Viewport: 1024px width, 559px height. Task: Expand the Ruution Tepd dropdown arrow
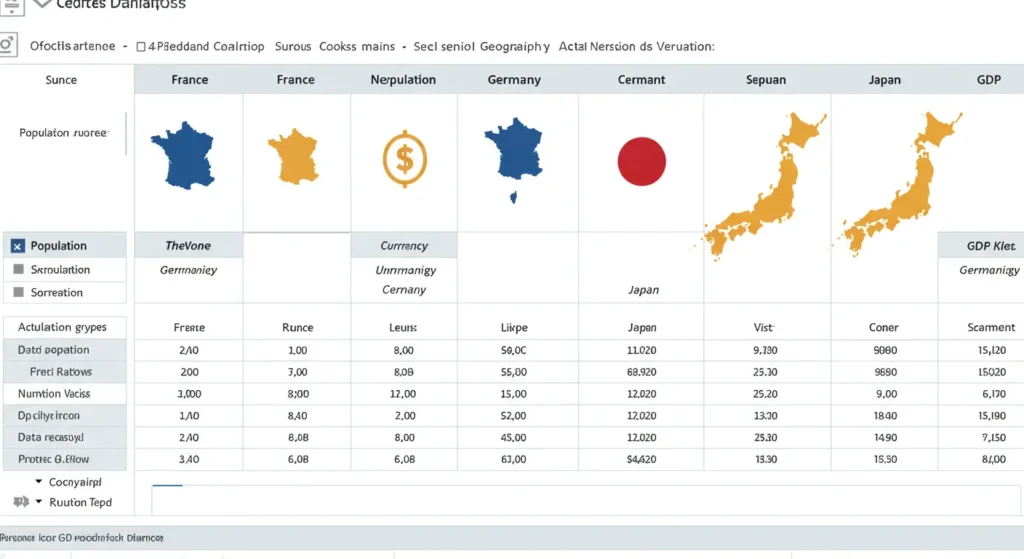pos(39,502)
